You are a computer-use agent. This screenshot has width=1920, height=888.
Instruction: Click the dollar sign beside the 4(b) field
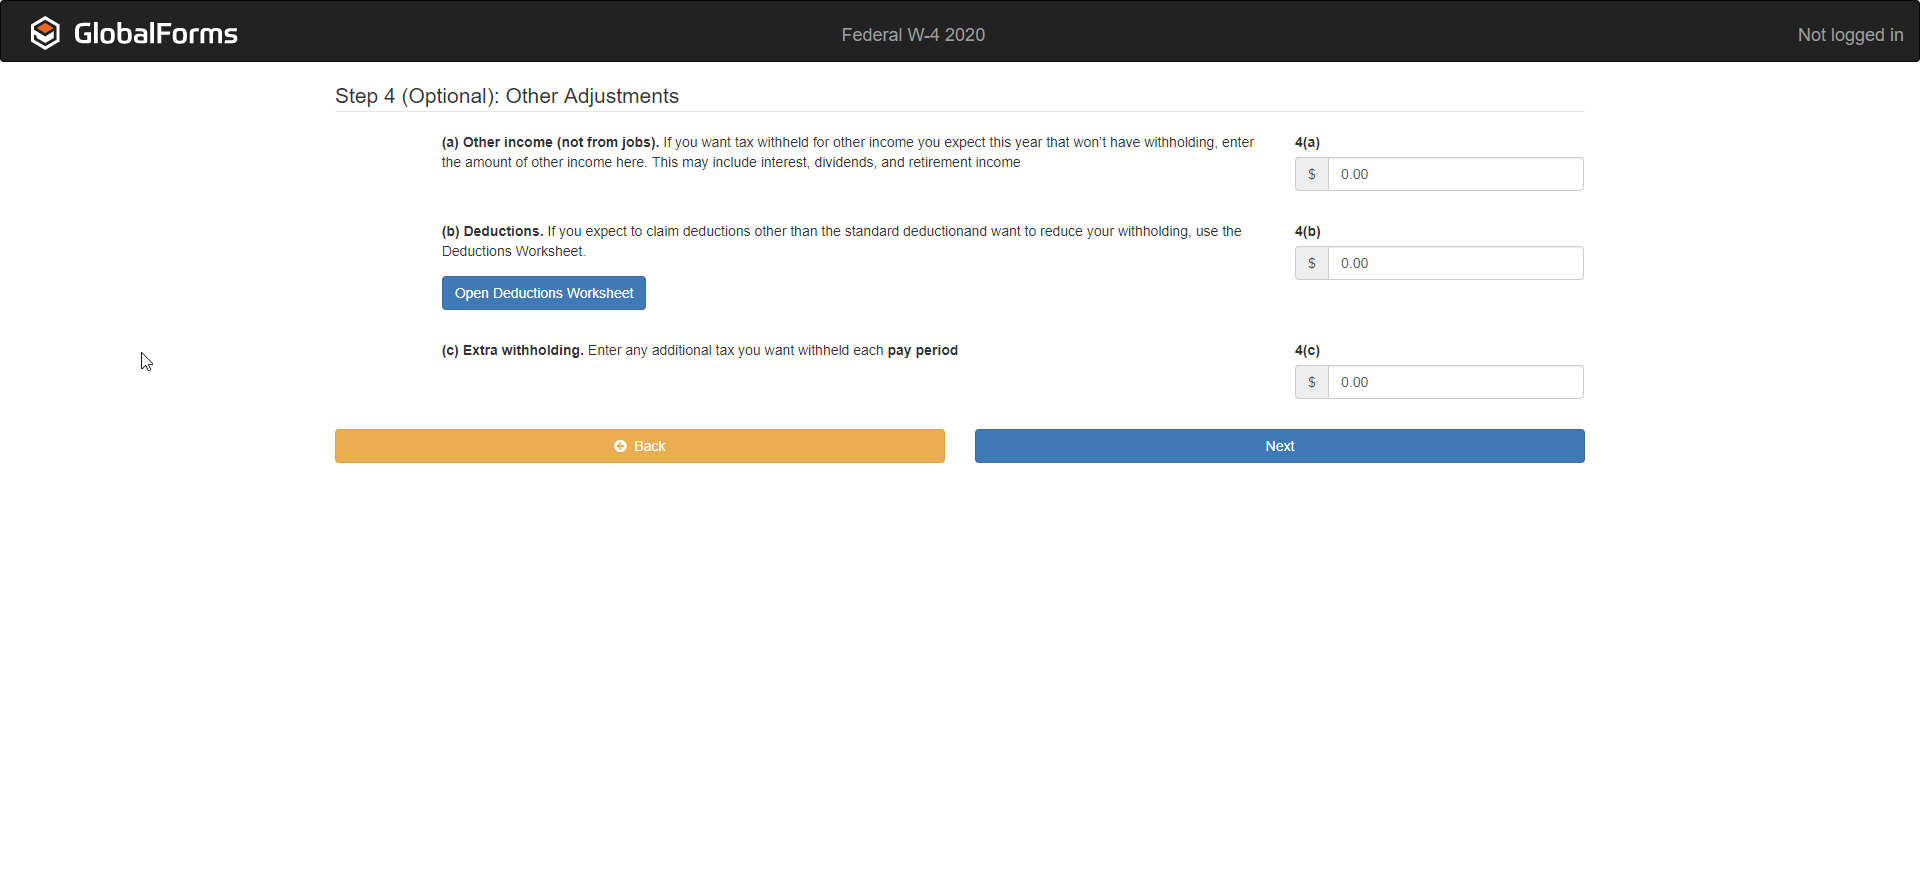click(1311, 263)
